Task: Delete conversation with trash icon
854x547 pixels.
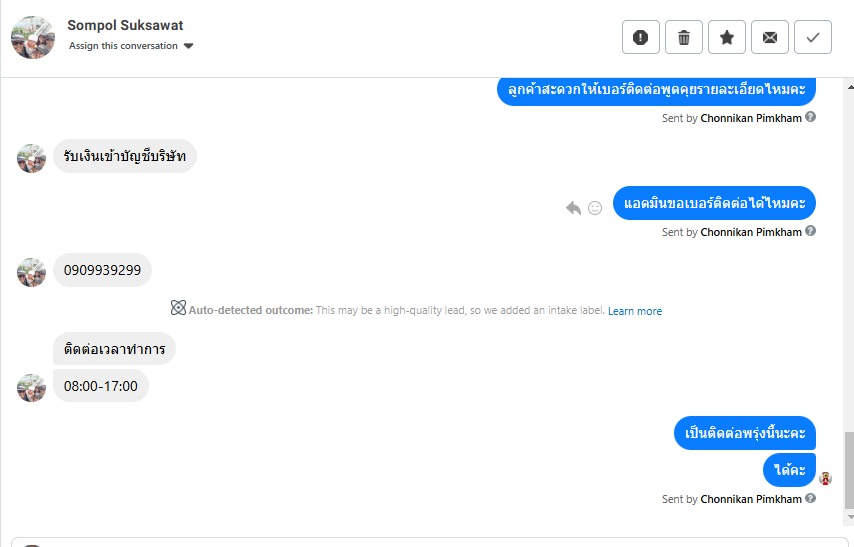Action: click(x=684, y=38)
